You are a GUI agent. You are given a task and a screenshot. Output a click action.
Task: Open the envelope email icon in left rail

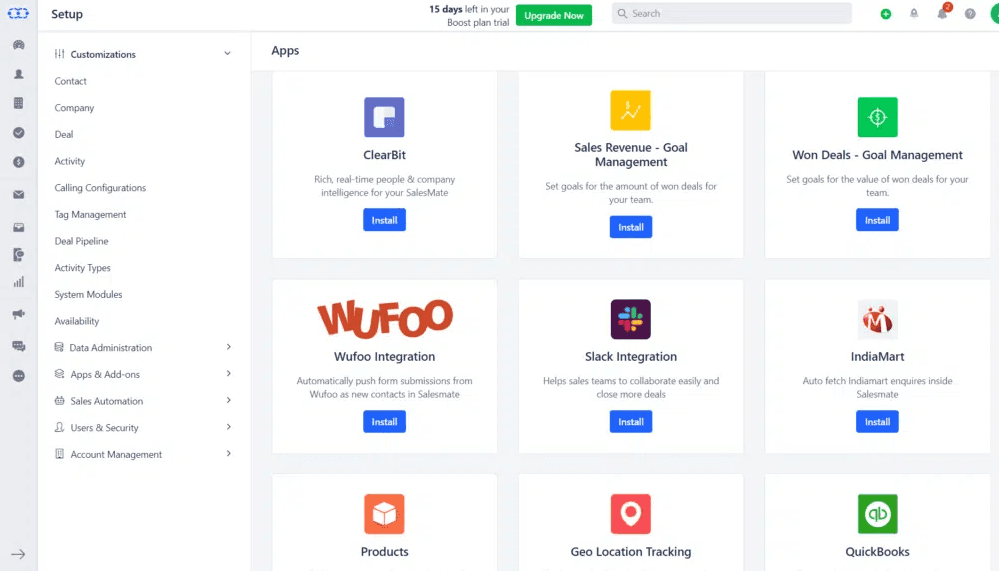click(18, 194)
